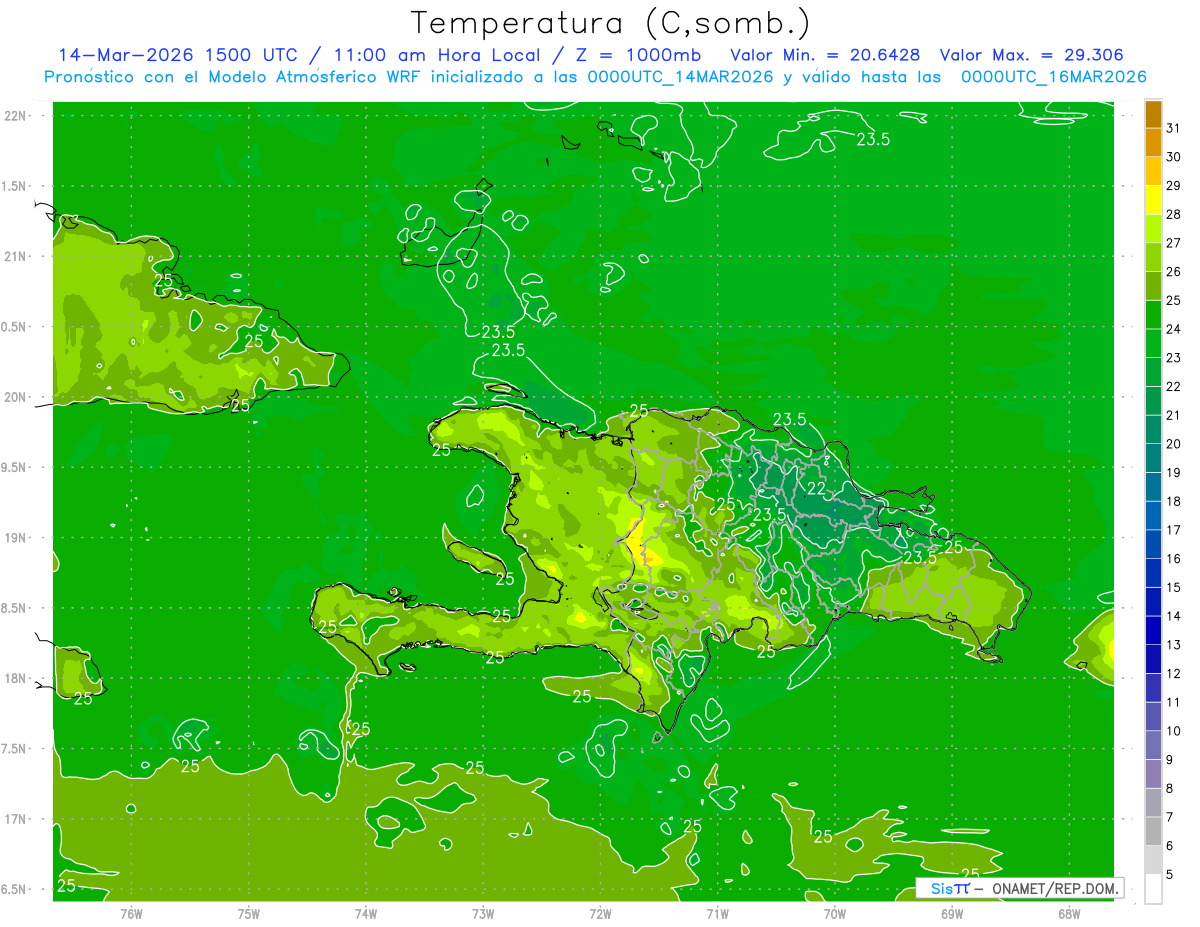Click the legend swatch between 21 and 22
The height and width of the screenshot is (927, 1200).
point(1153,401)
